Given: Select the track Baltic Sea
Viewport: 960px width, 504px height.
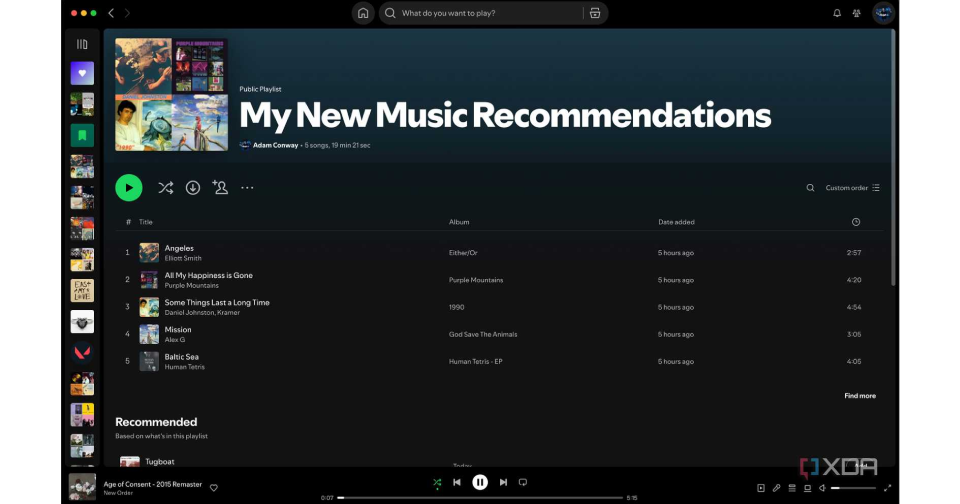Looking at the screenshot, I should (x=181, y=356).
